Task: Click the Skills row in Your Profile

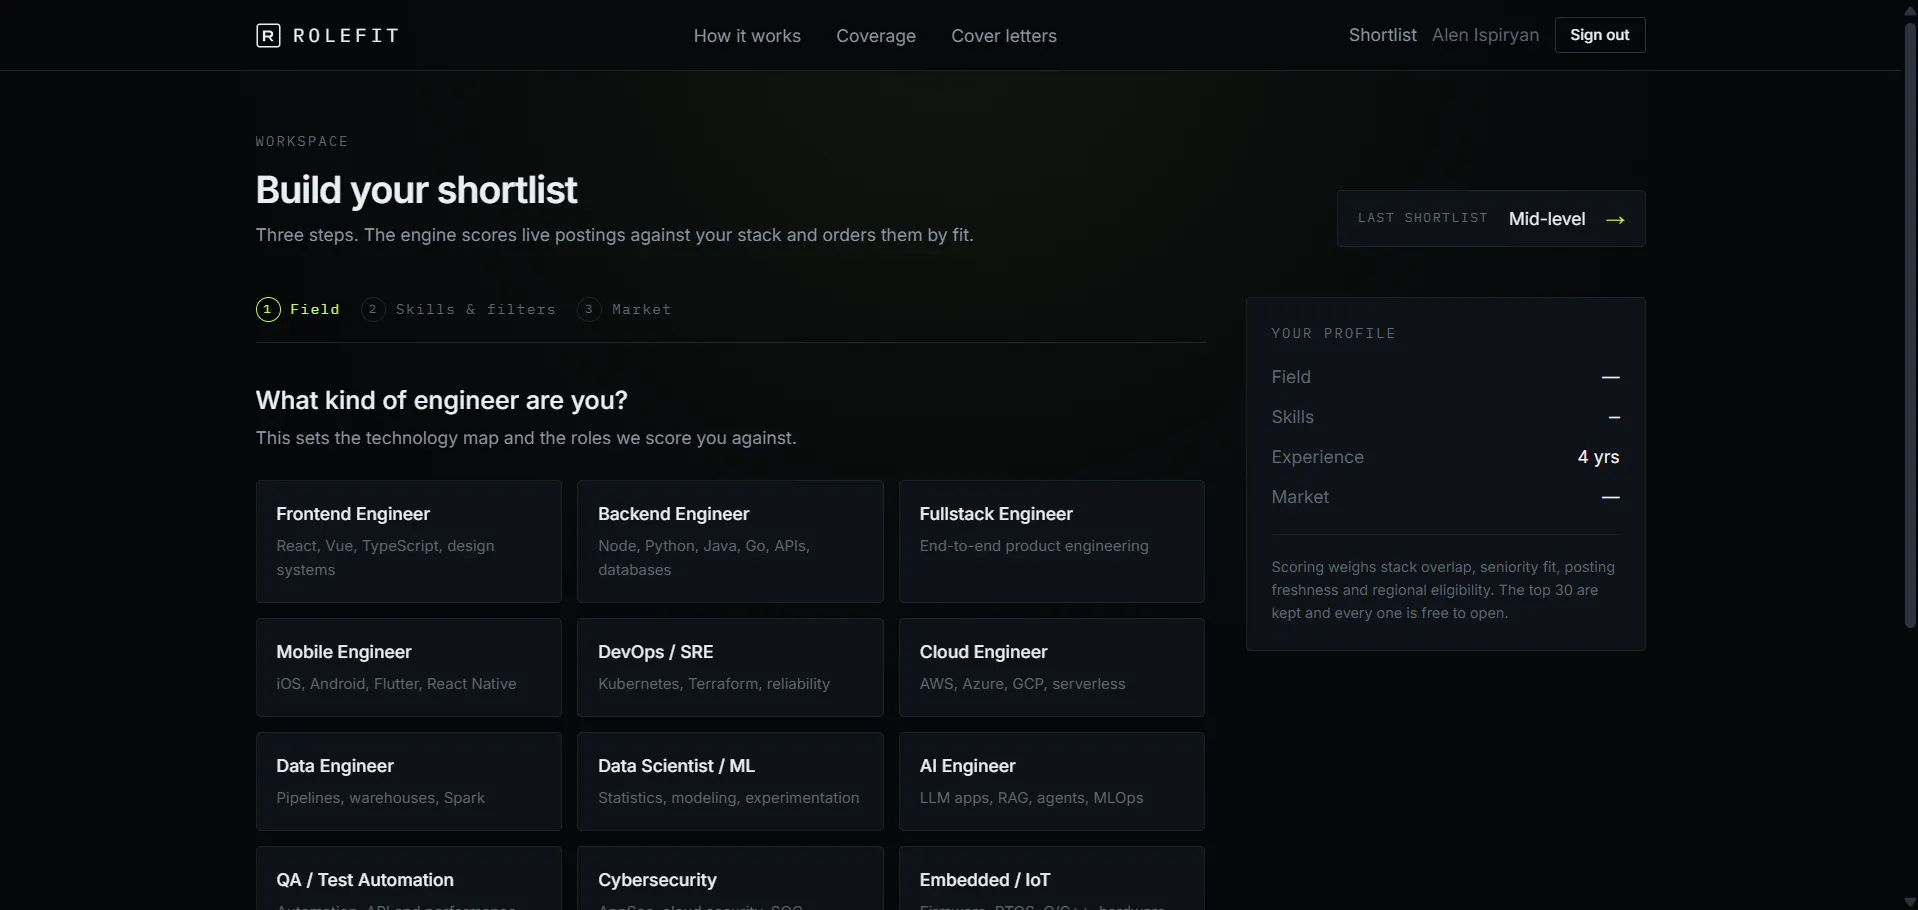Action: [1445, 417]
